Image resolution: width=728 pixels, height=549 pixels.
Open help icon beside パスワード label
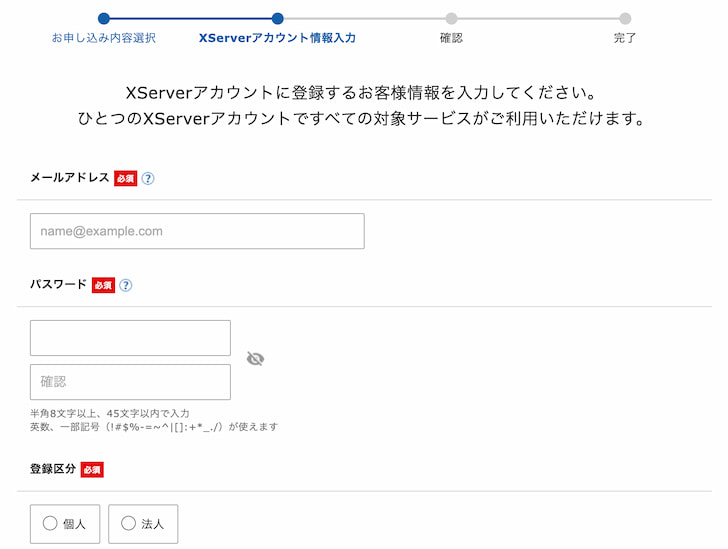pyautogui.click(x=125, y=285)
